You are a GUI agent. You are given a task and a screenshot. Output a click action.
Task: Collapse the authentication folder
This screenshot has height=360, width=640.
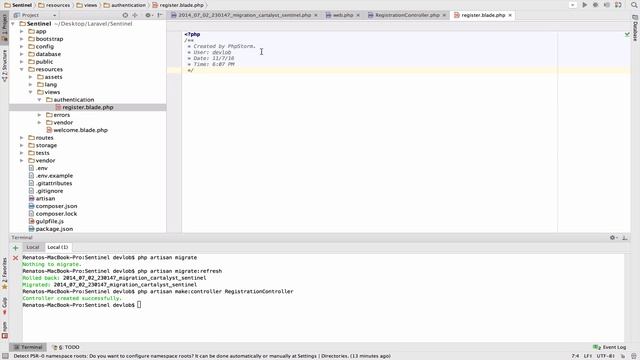(x=40, y=100)
